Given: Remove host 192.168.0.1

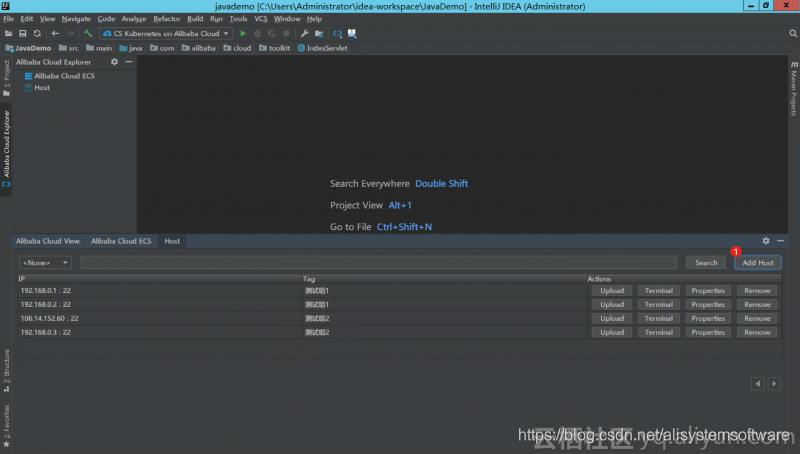Looking at the screenshot, I should [757, 291].
